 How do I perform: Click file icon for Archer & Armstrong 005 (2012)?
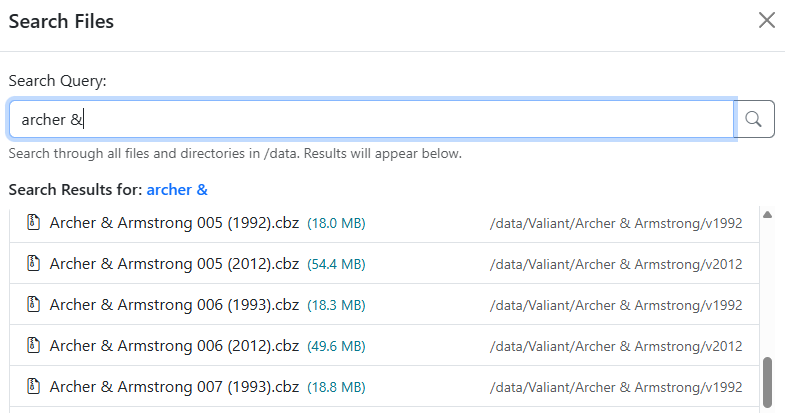tap(33, 264)
